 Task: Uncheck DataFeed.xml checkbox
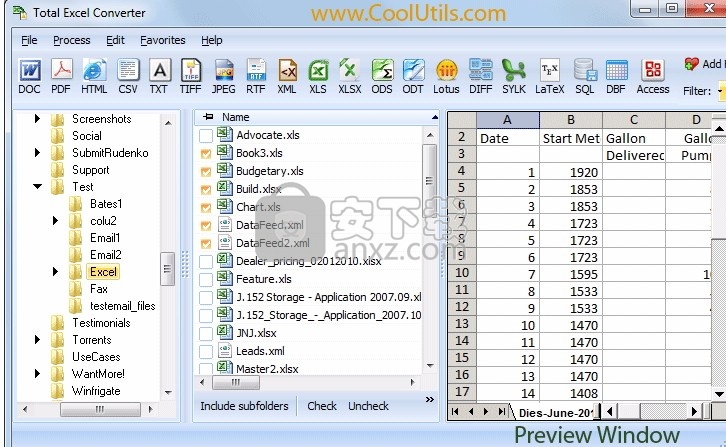tap(206, 226)
